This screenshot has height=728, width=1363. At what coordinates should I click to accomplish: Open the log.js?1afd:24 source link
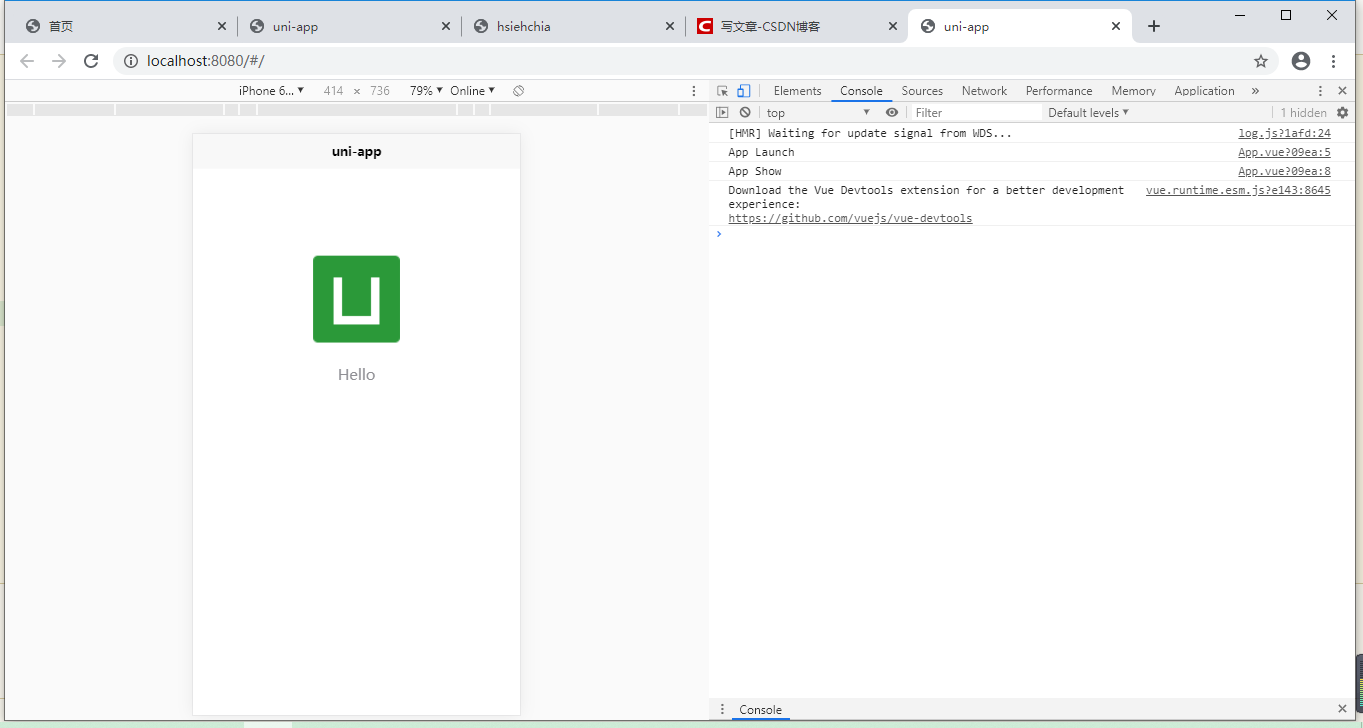pyautogui.click(x=1284, y=133)
